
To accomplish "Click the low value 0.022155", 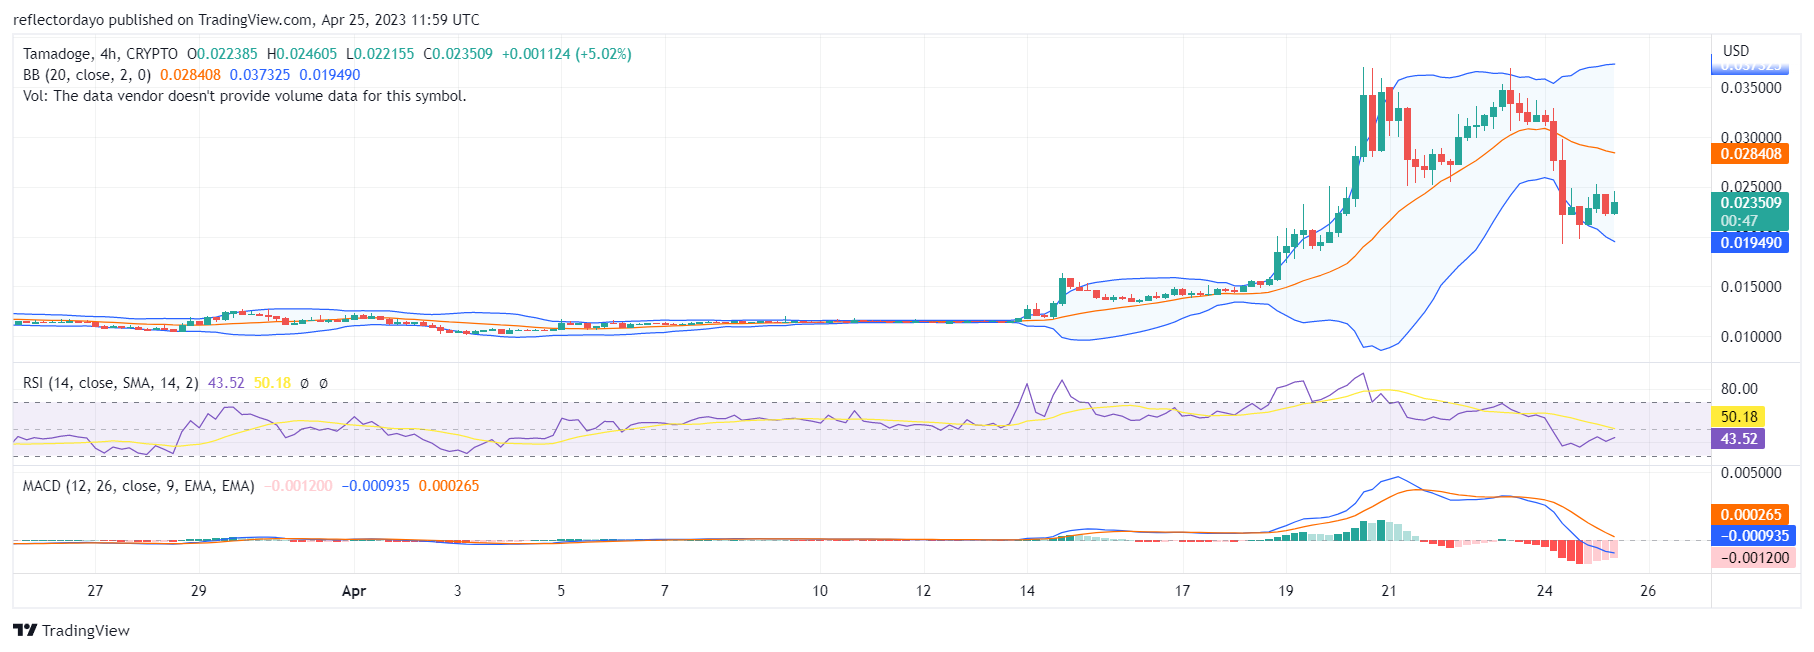I will coord(384,54).
